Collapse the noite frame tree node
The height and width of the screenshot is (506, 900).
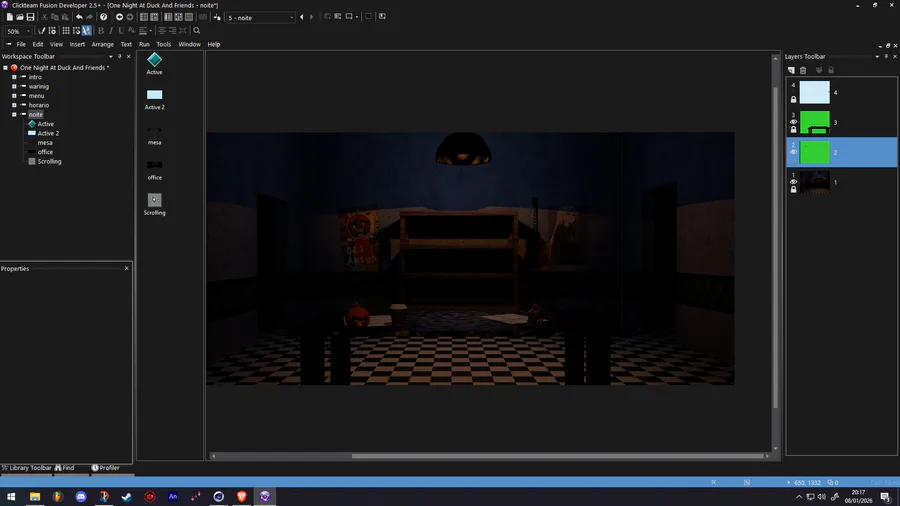coord(14,114)
